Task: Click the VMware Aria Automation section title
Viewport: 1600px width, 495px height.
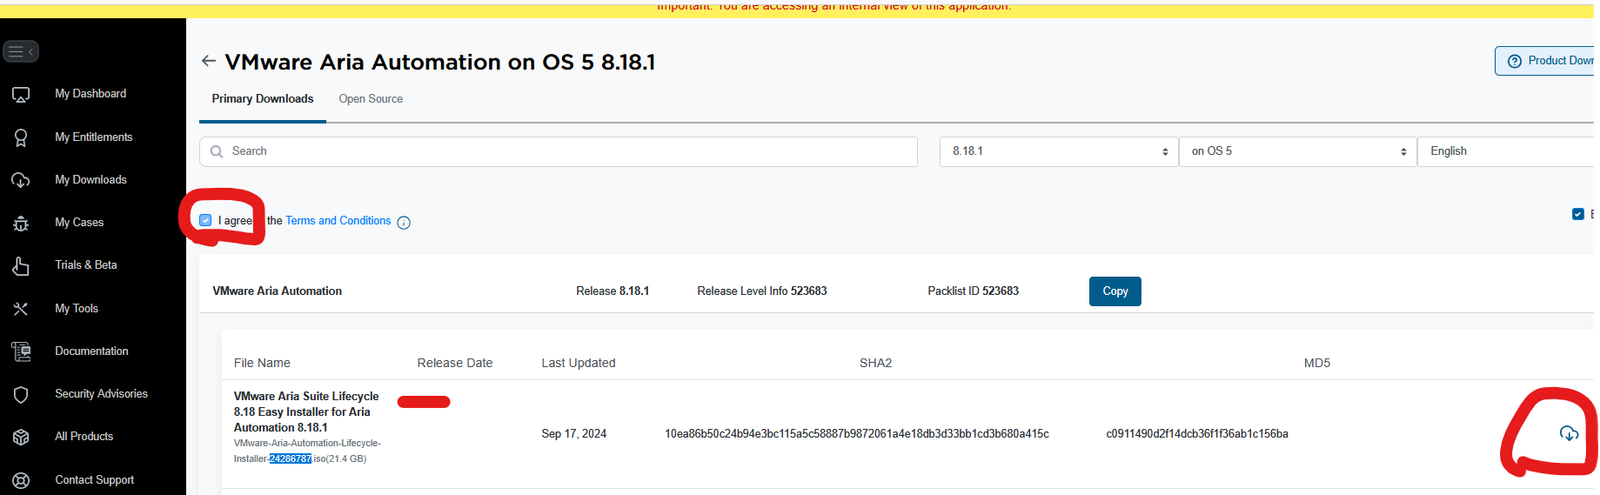Action: (277, 291)
